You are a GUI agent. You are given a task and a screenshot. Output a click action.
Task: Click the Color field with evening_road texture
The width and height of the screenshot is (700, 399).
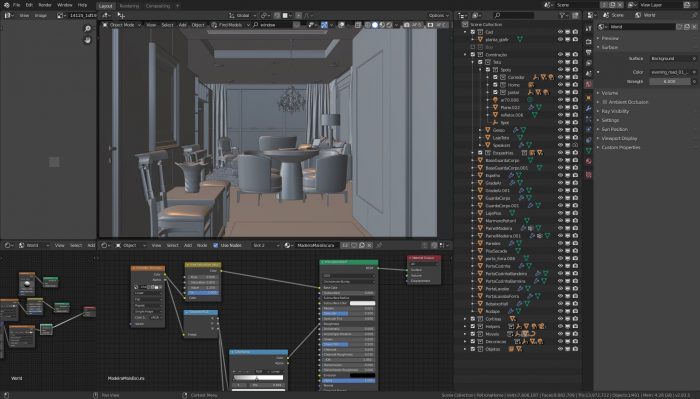[671, 72]
